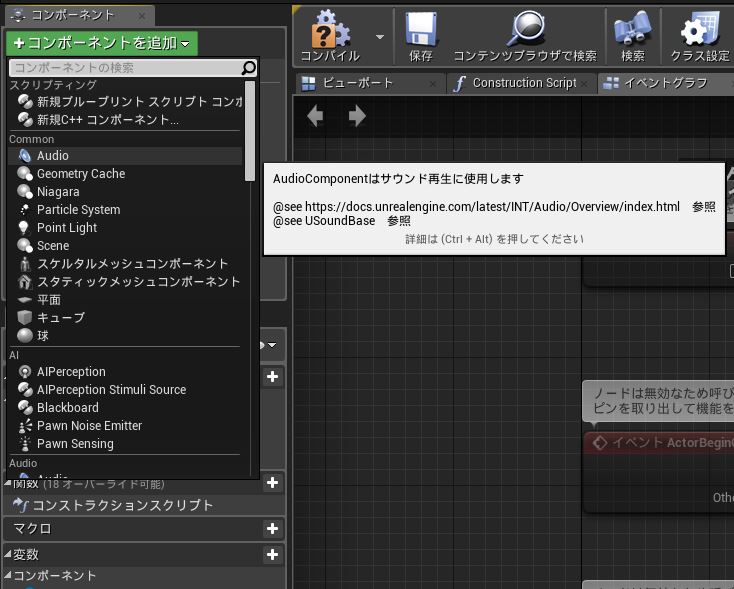Click the 平面 (Plane) shape icon
Viewport: 734px width, 589px height.
(x=24, y=300)
